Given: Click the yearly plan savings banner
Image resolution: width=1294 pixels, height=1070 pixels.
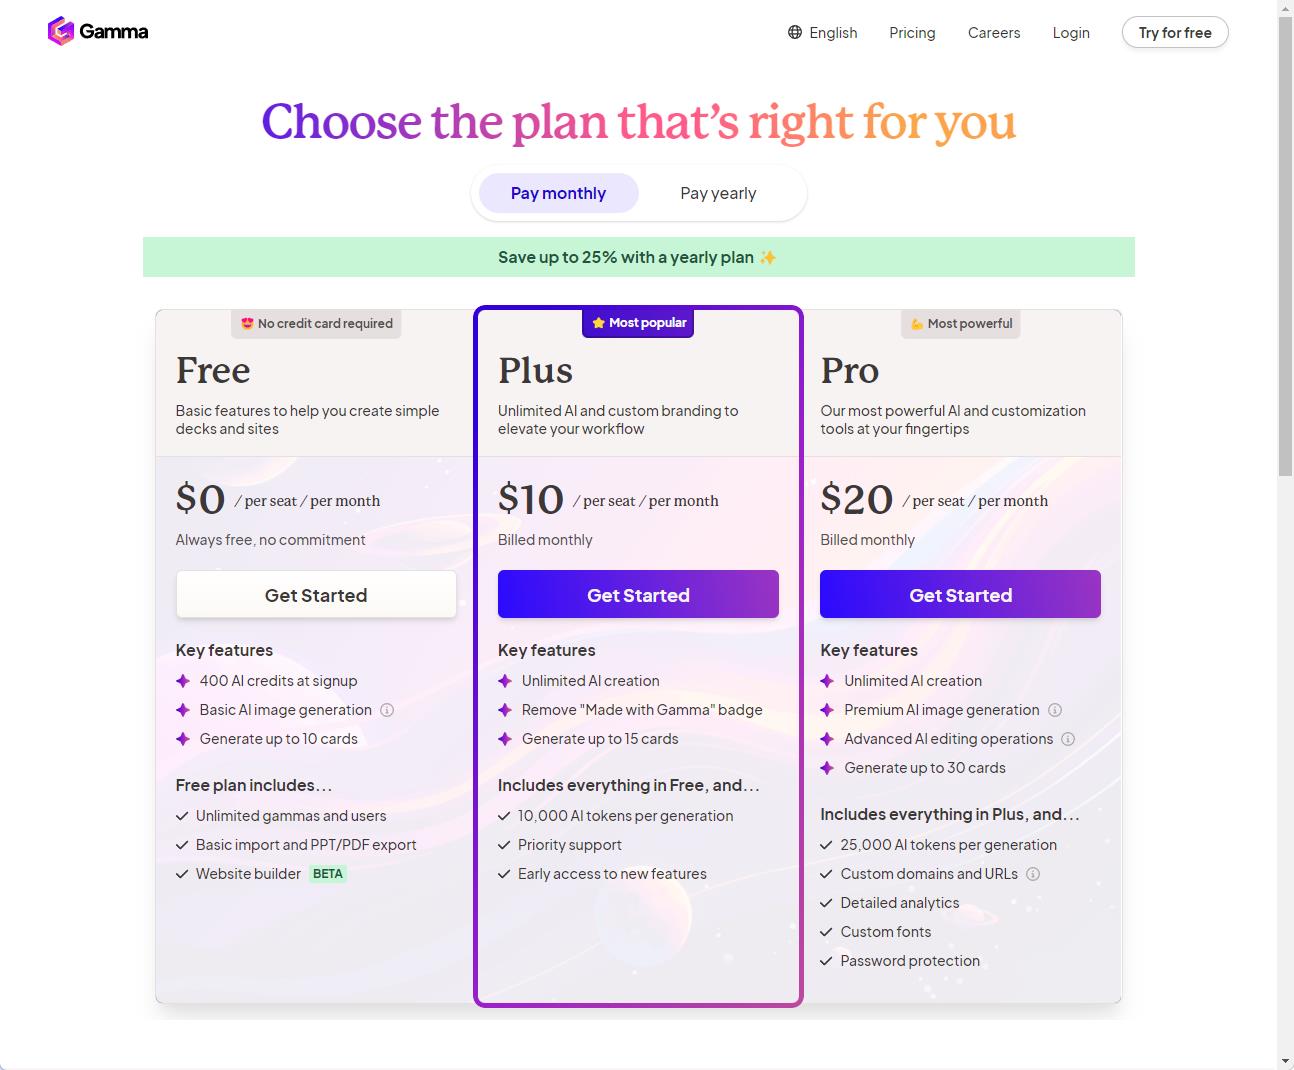Looking at the screenshot, I should point(638,257).
